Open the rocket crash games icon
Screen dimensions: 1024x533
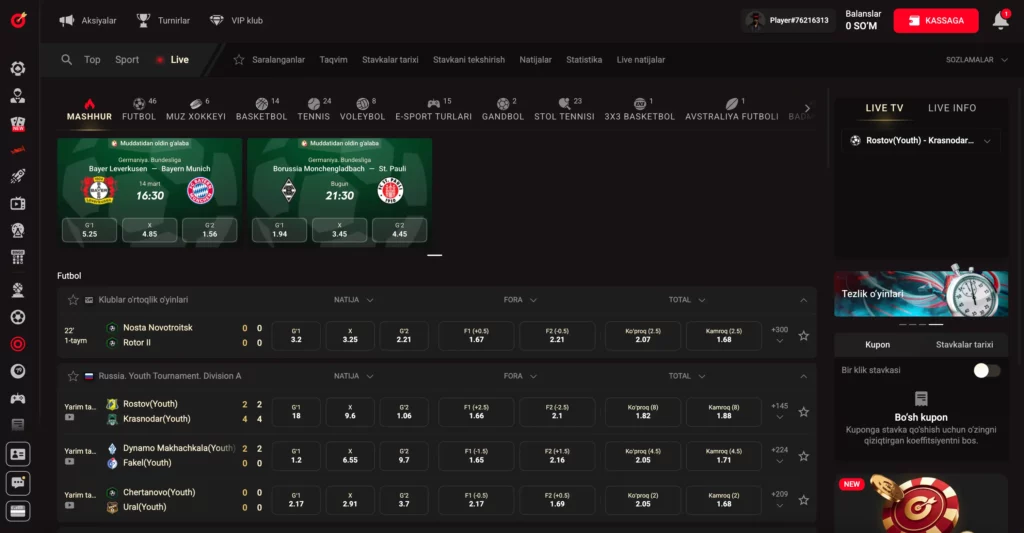tap(18, 176)
